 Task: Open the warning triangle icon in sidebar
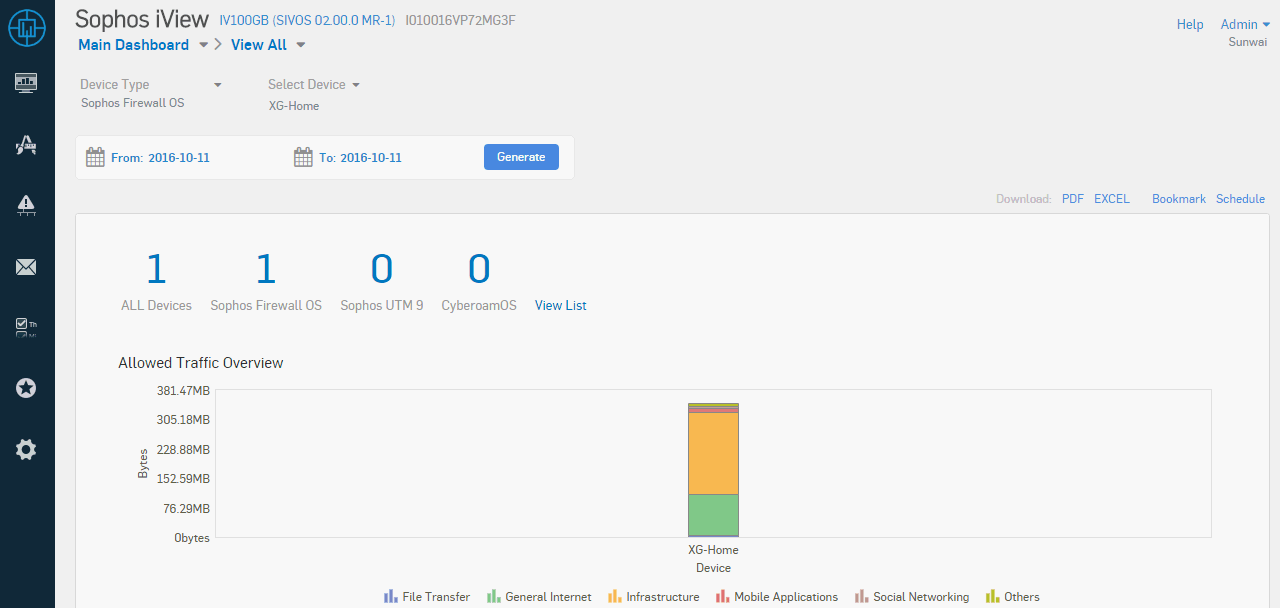point(26,205)
